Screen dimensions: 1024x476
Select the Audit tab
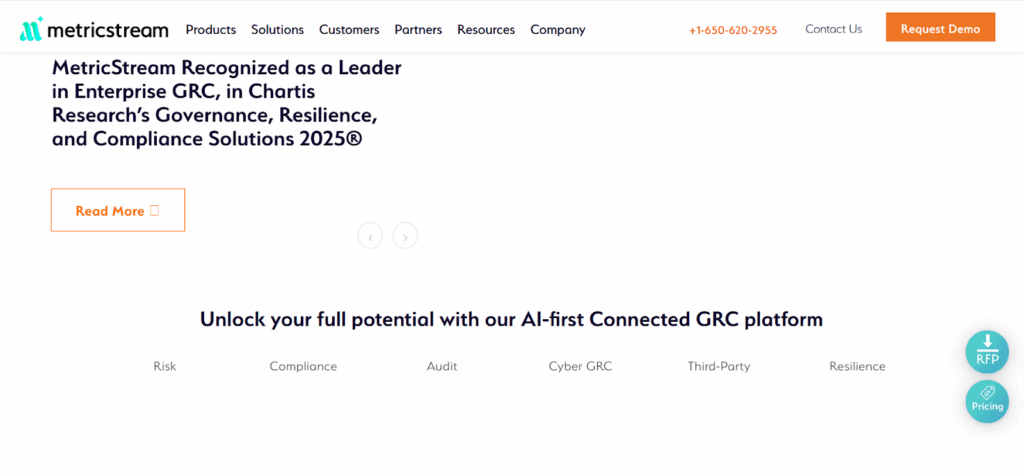click(442, 366)
